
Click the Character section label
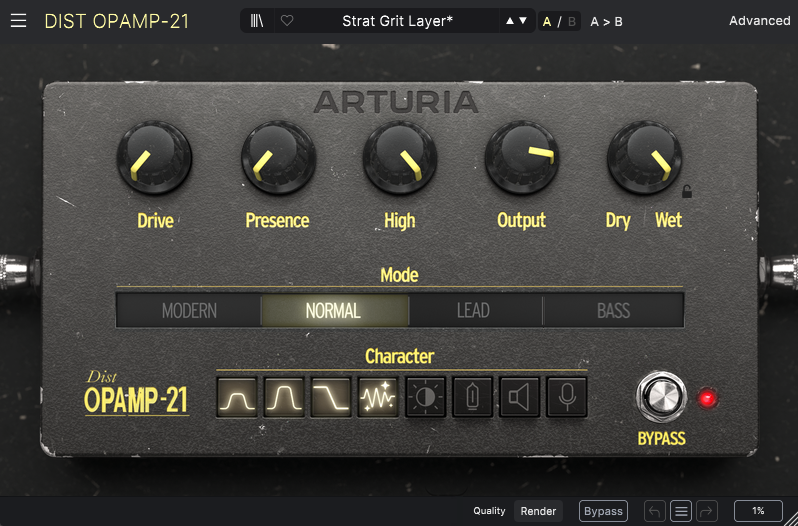tap(400, 357)
